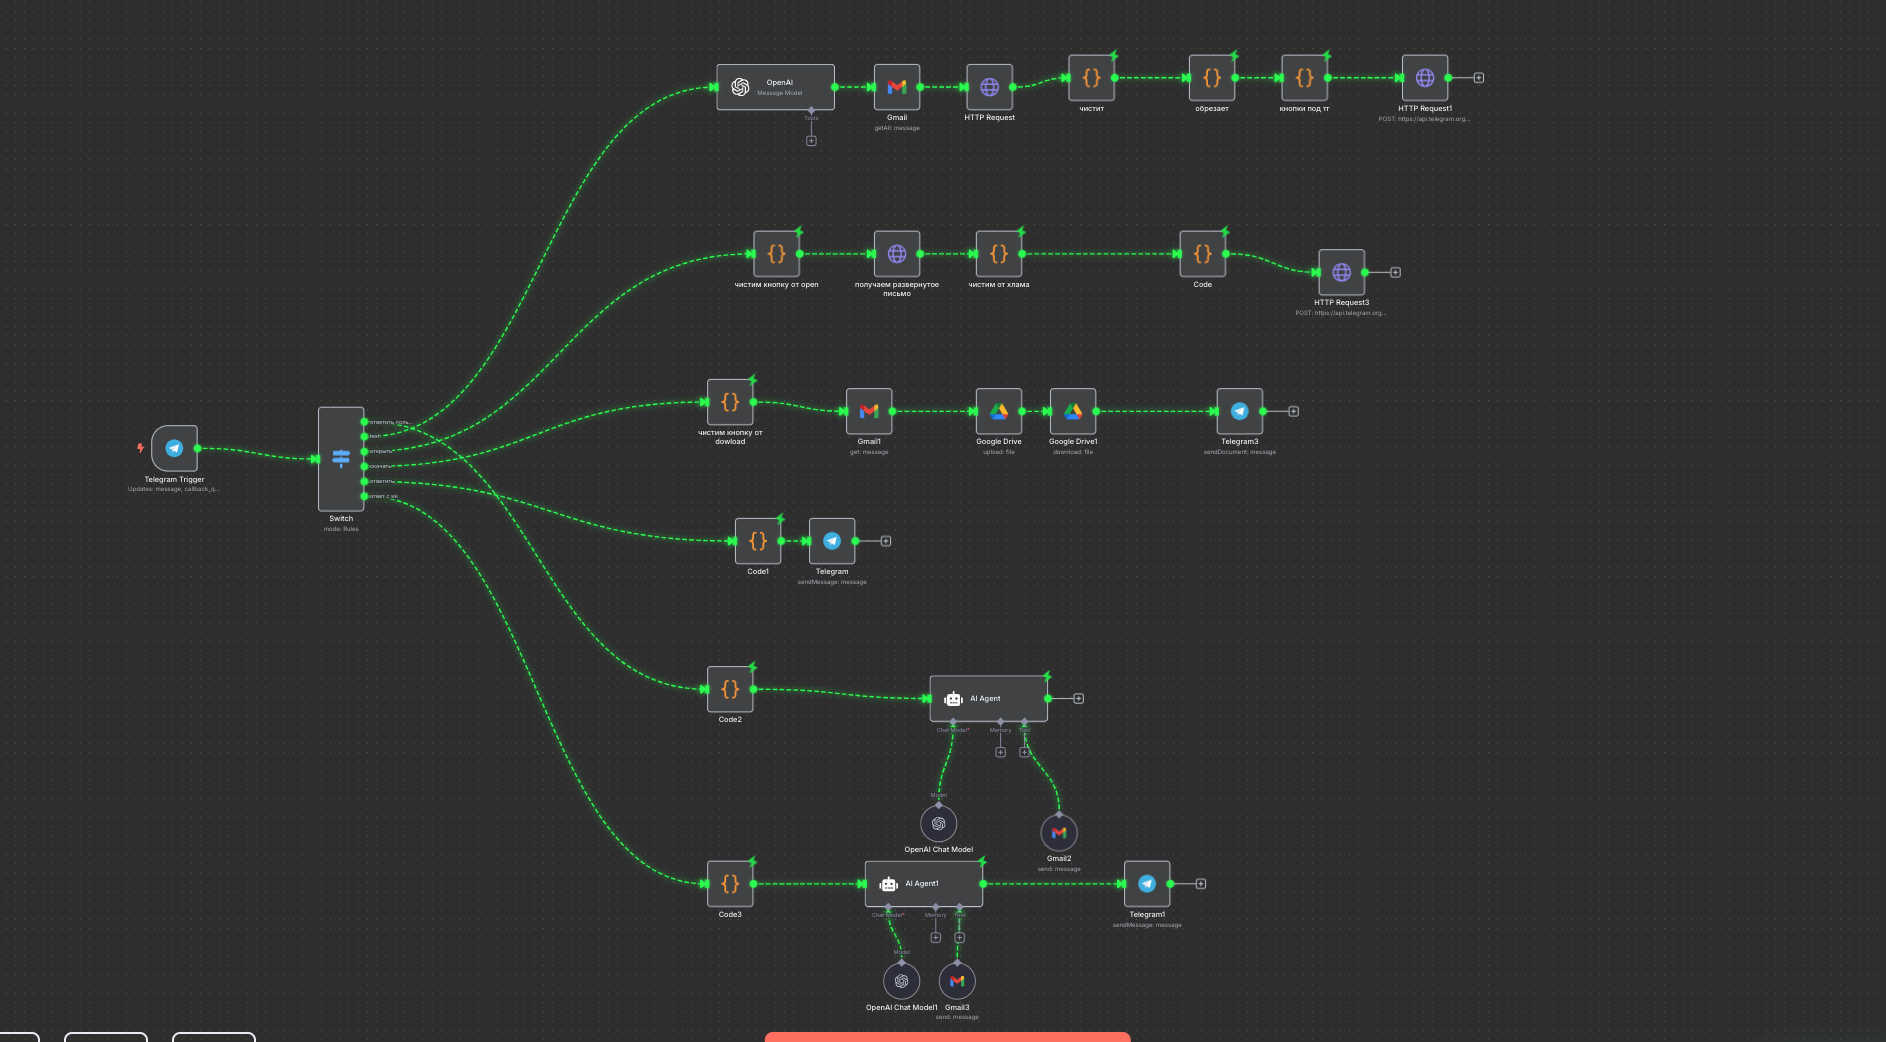Image resolution: width=1886 pixels, height=1042 pixels.
Task: Click 'getAll: message' under Gmail
Action: (x=897, y=128)
